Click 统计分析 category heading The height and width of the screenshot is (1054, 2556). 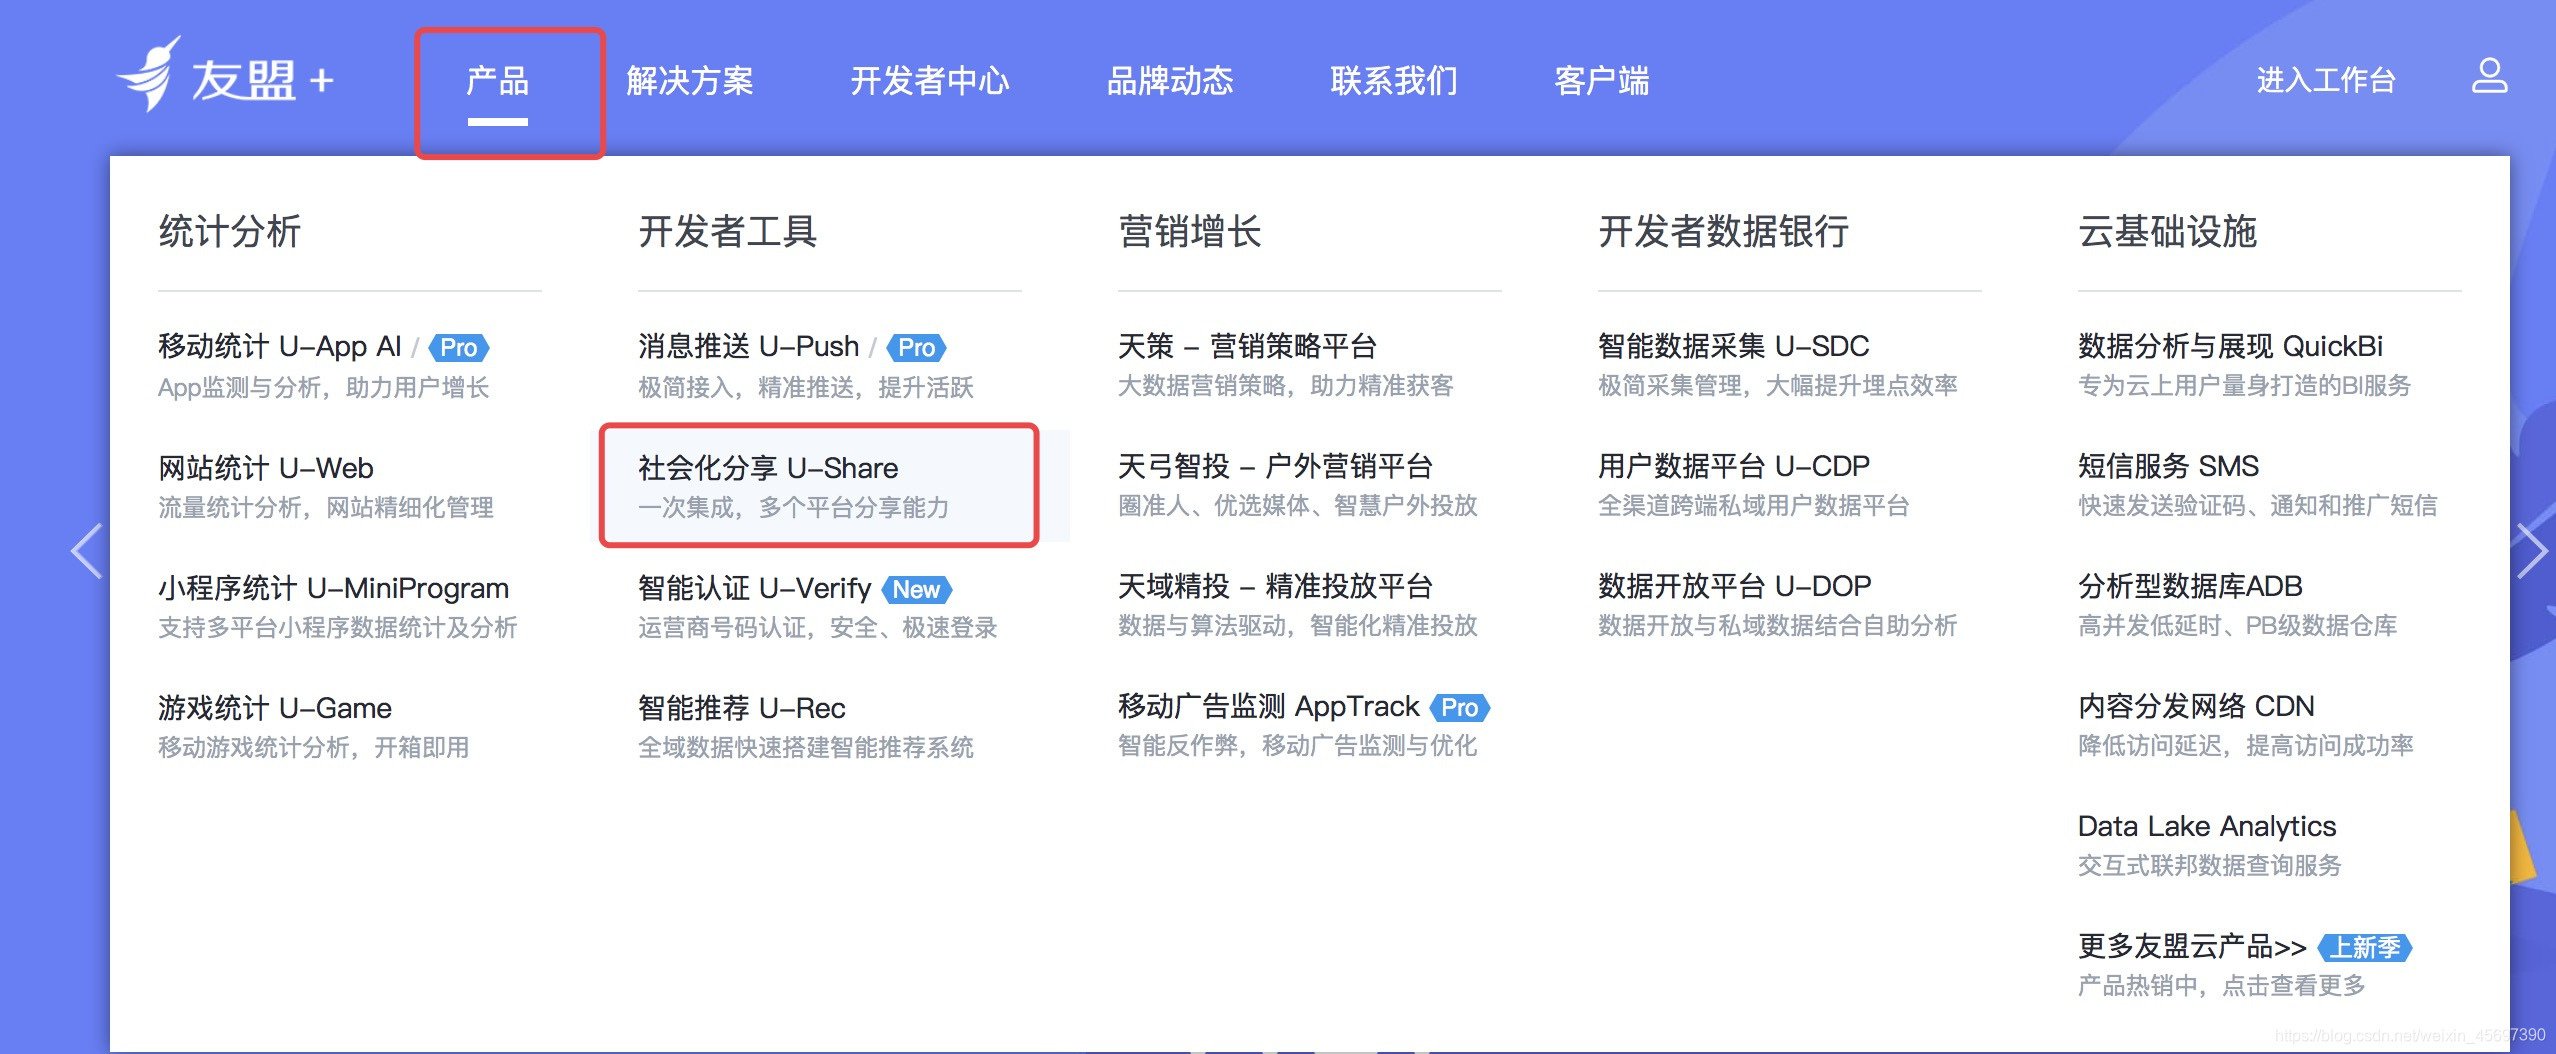230,231
